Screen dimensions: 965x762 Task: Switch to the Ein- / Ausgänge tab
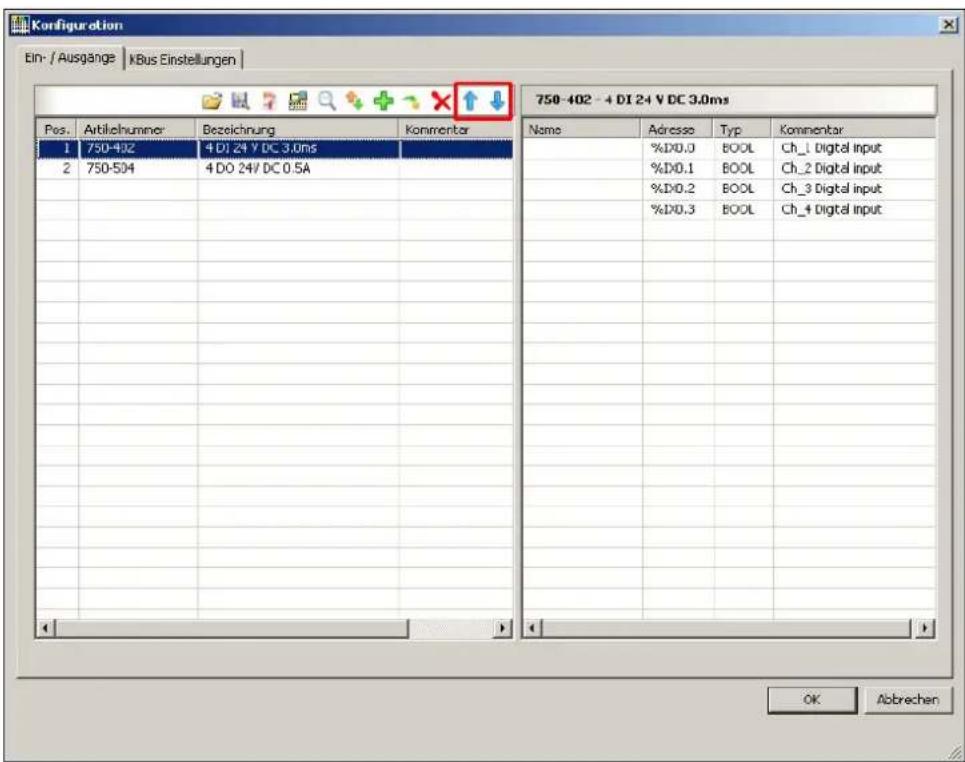pyautogui.click(x=70, y=58)
